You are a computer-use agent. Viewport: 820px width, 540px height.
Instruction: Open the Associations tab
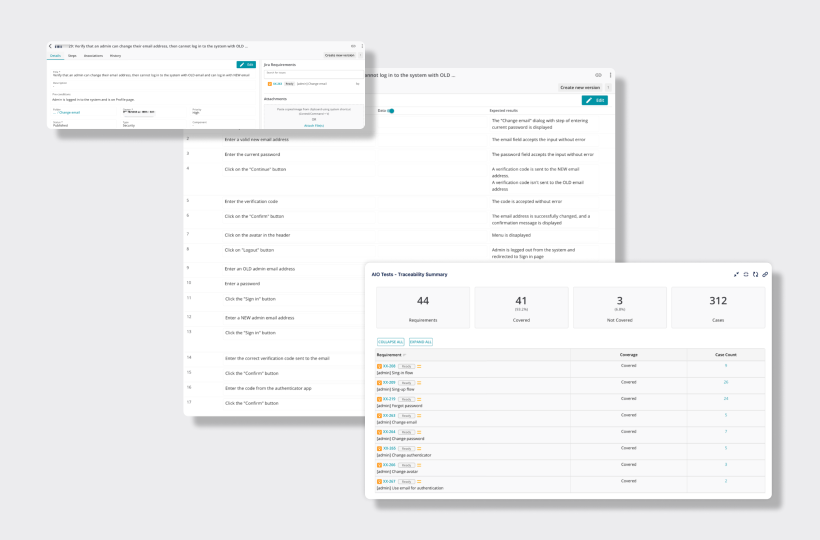pos(93,56)
